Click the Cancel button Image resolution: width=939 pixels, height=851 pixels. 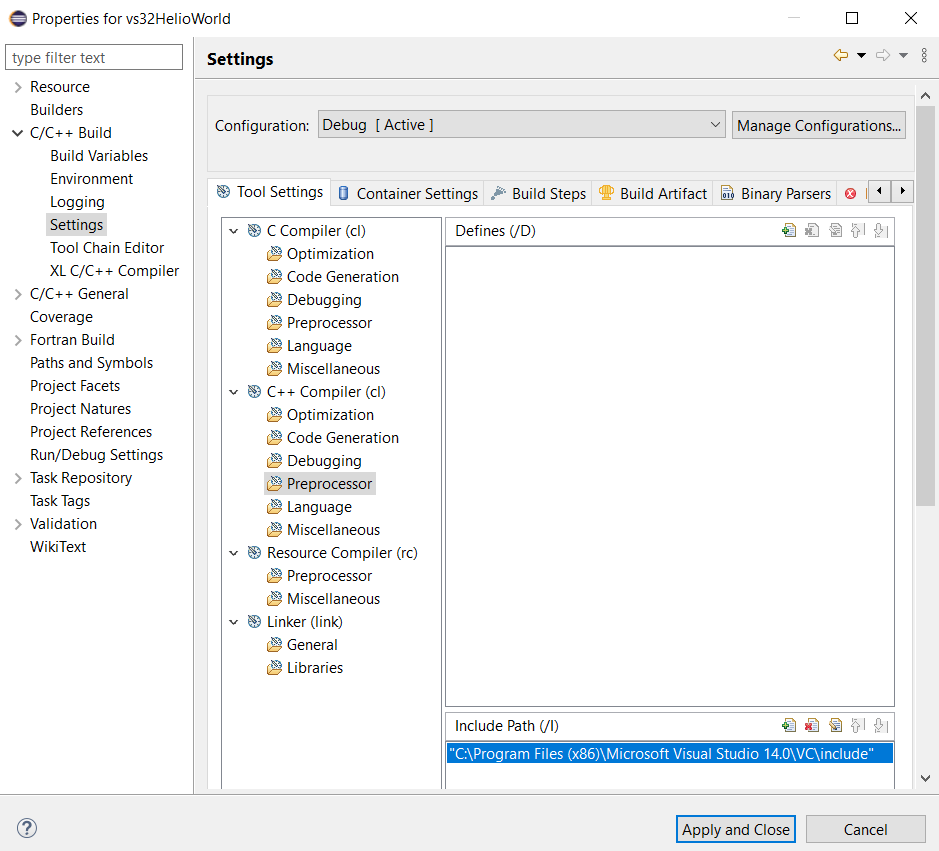(865, 829)
